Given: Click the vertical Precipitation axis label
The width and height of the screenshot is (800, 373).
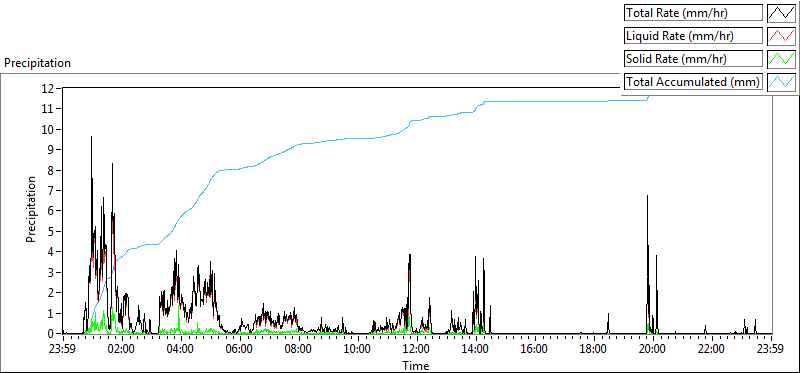Looking at the screenshot, I should point(31,209).
